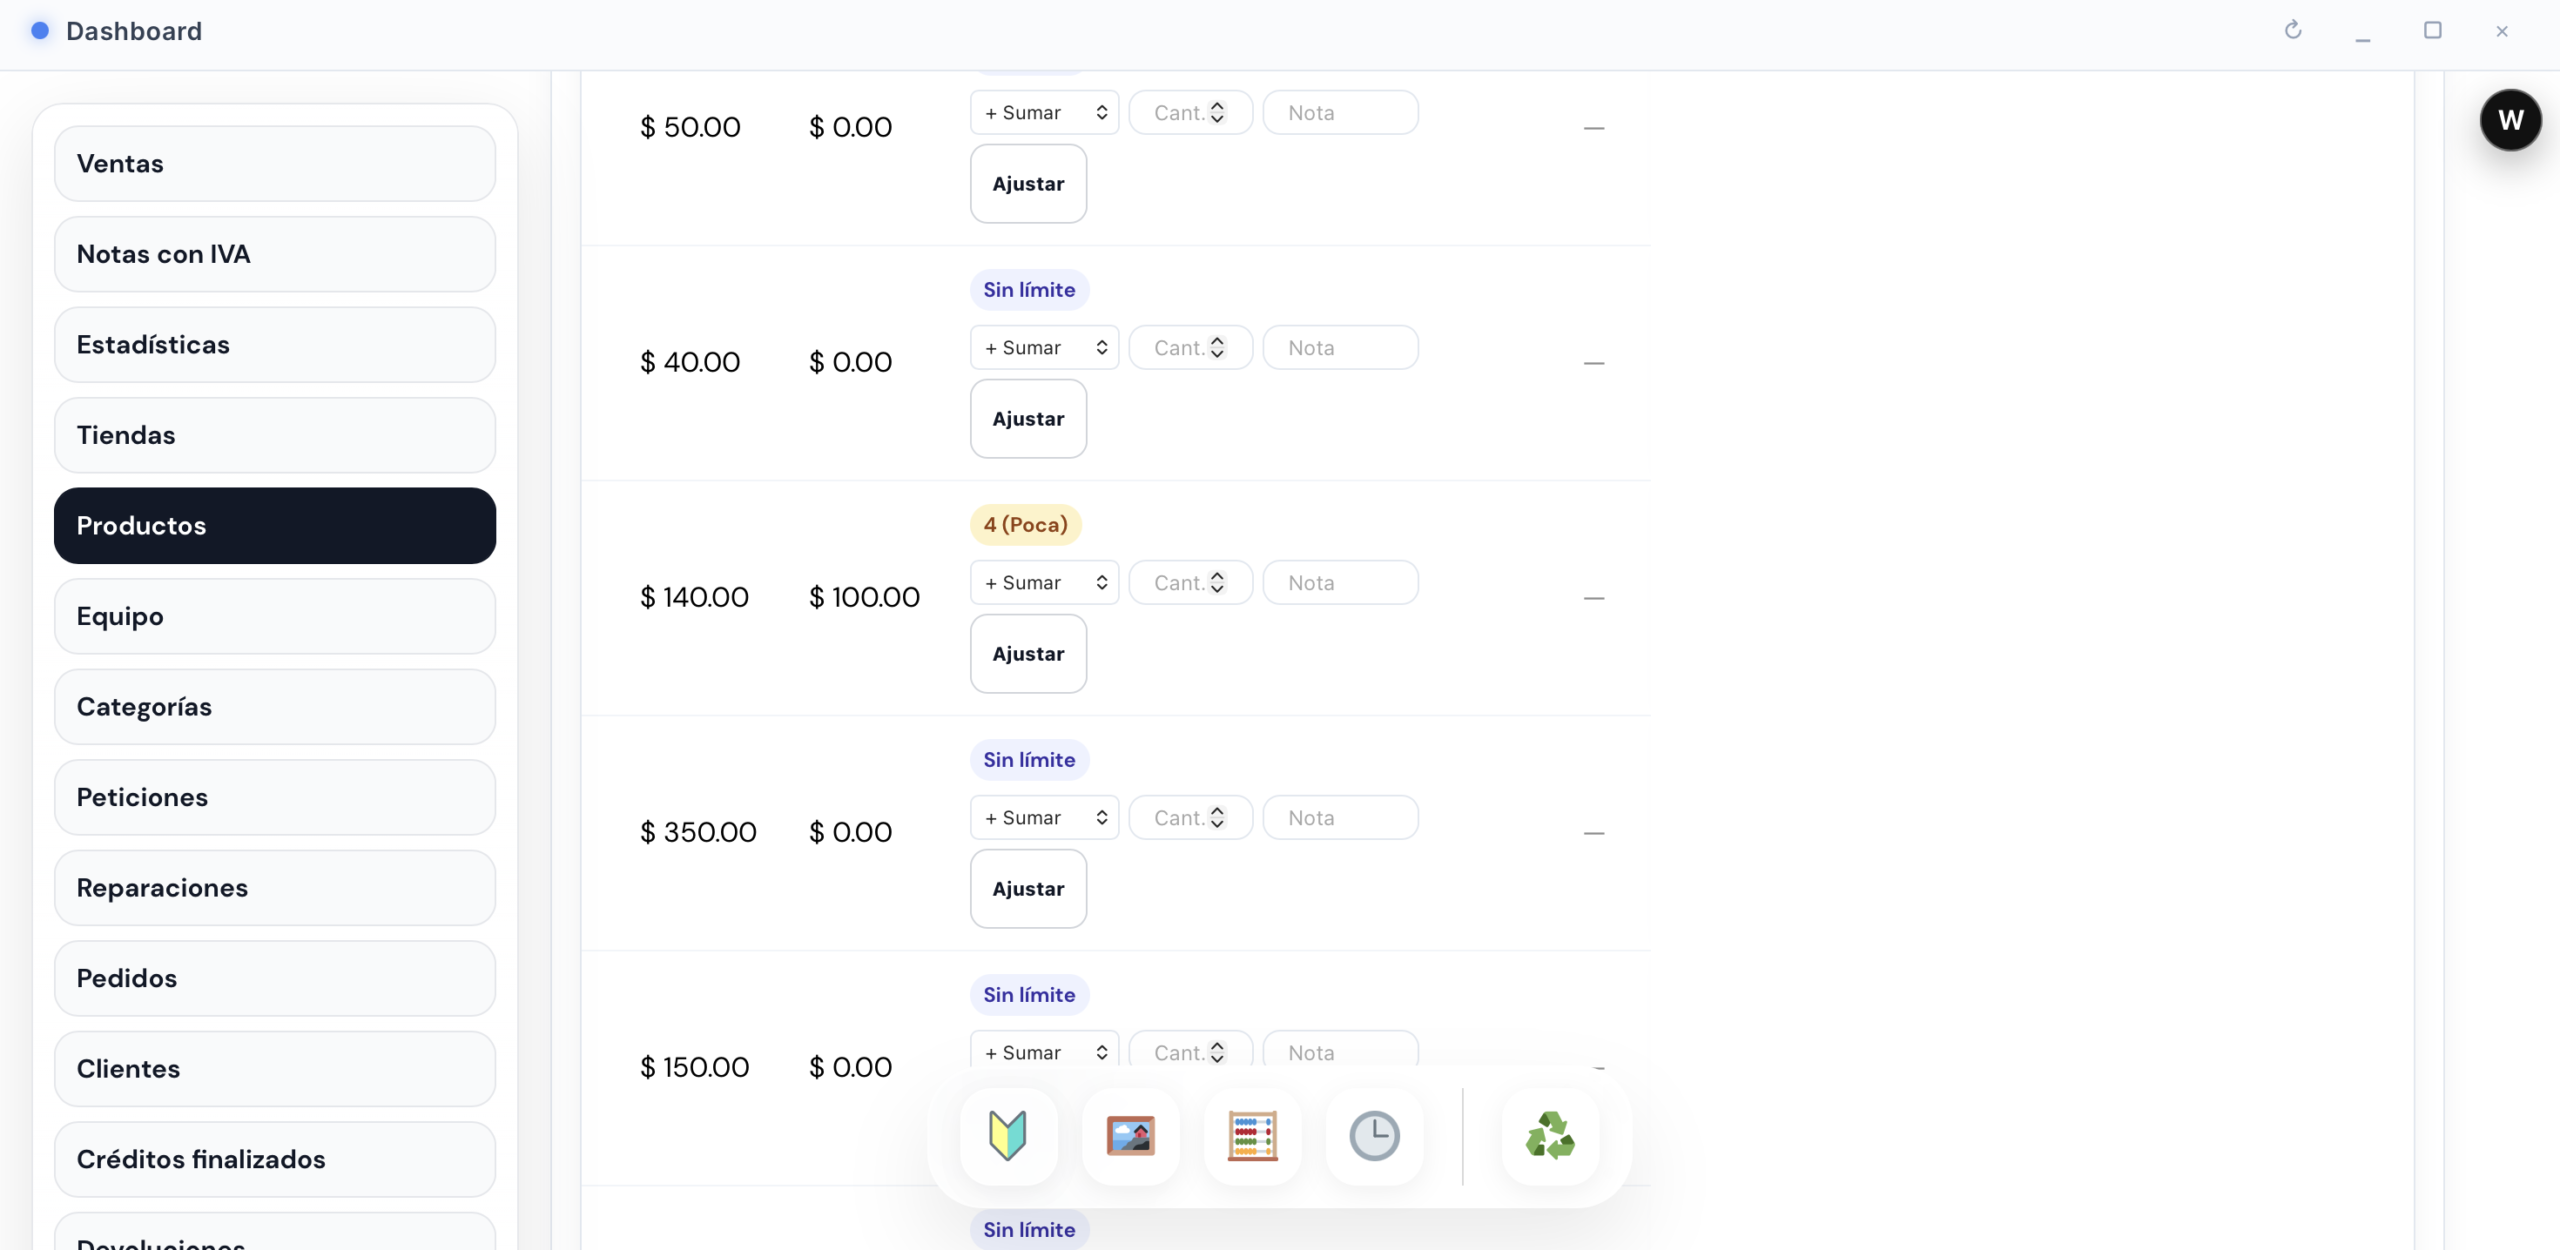Open Créditos finalizados
Viewport: 2560px width, 1250px height.
point(275,1159)
